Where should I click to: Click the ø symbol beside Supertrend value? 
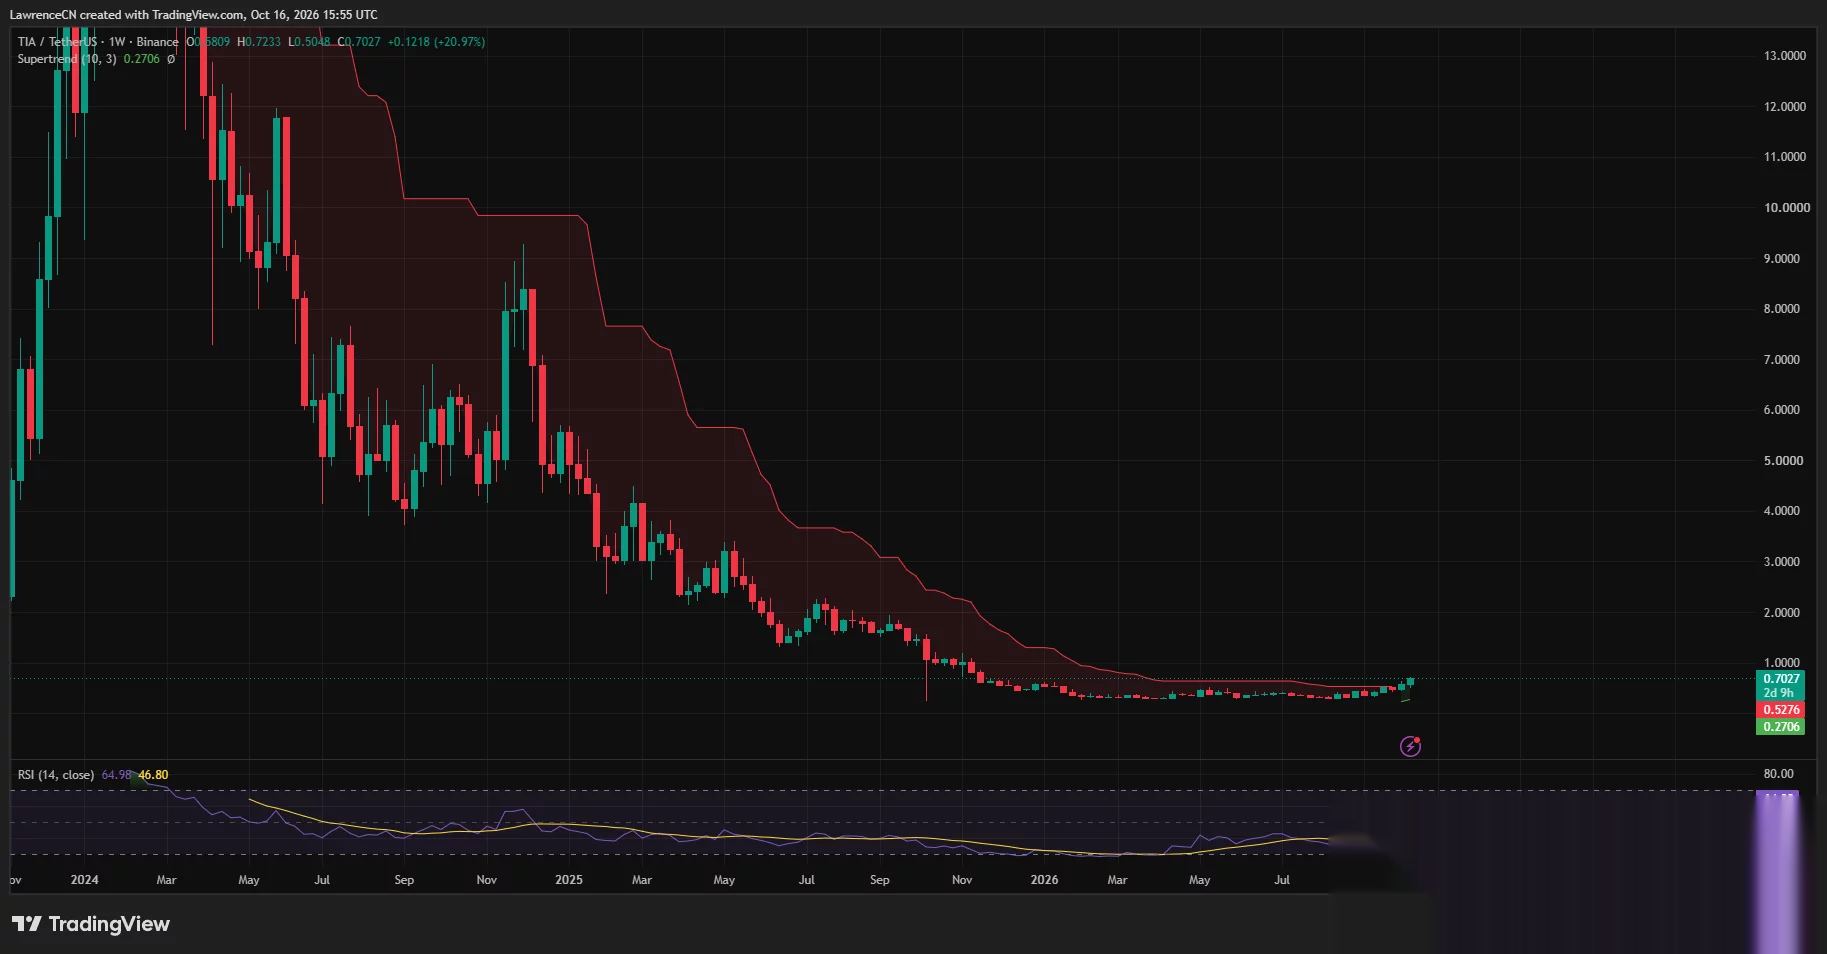pyautogui.click(x=171, y=59)
